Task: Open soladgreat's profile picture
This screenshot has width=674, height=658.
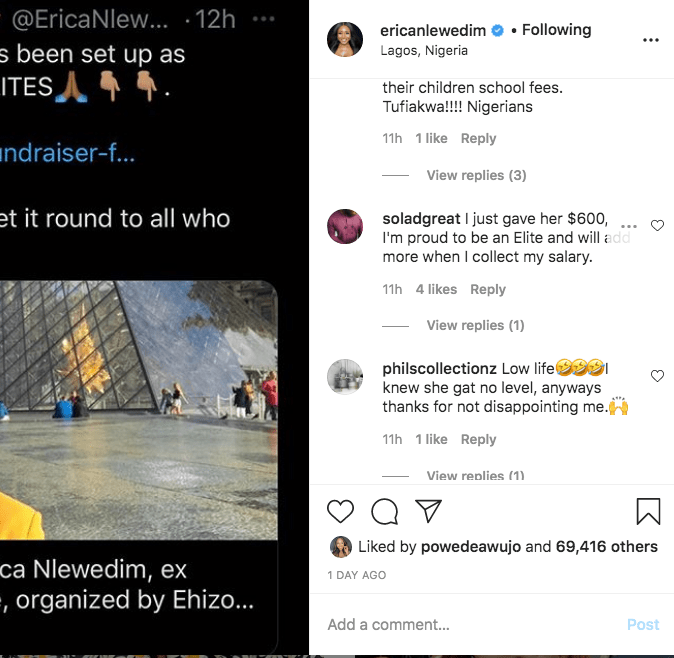Action: [x=345, y=227]
